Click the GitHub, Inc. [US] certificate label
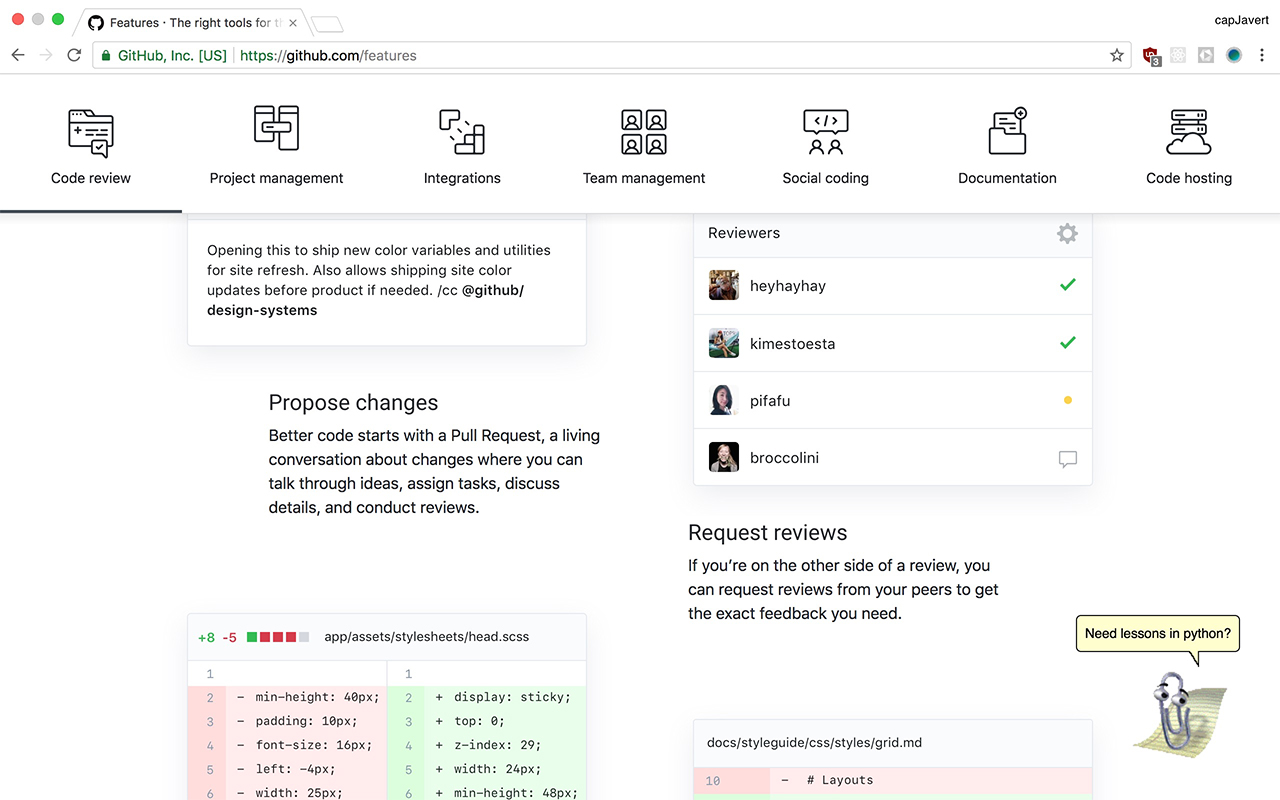 coord(172,55)
